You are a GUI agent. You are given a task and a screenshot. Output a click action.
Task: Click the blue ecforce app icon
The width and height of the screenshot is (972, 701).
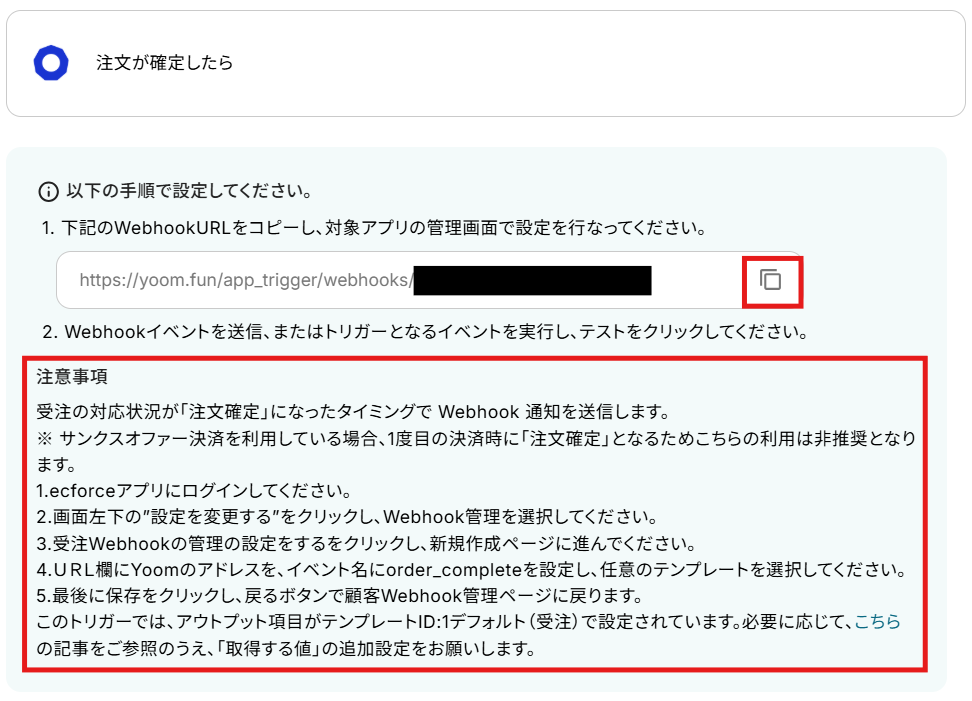[x=51, y=63]
